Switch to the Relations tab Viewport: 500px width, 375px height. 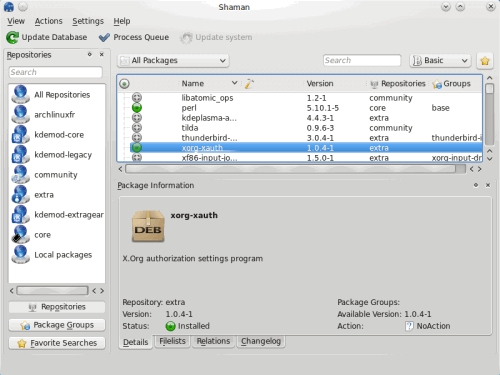tap(213, 341)
